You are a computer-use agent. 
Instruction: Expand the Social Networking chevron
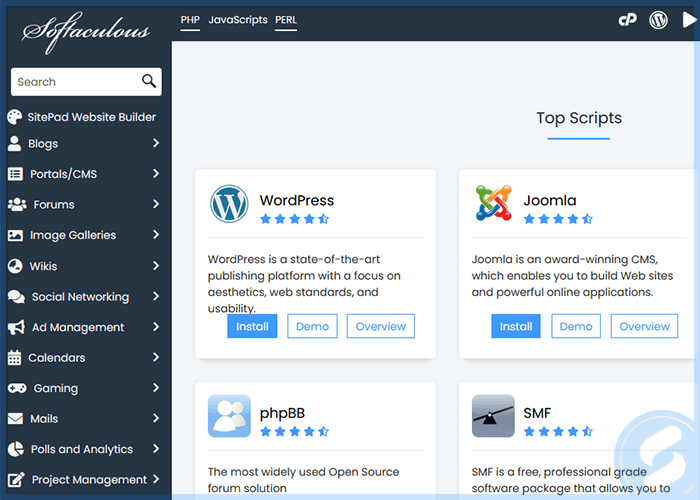156,296
